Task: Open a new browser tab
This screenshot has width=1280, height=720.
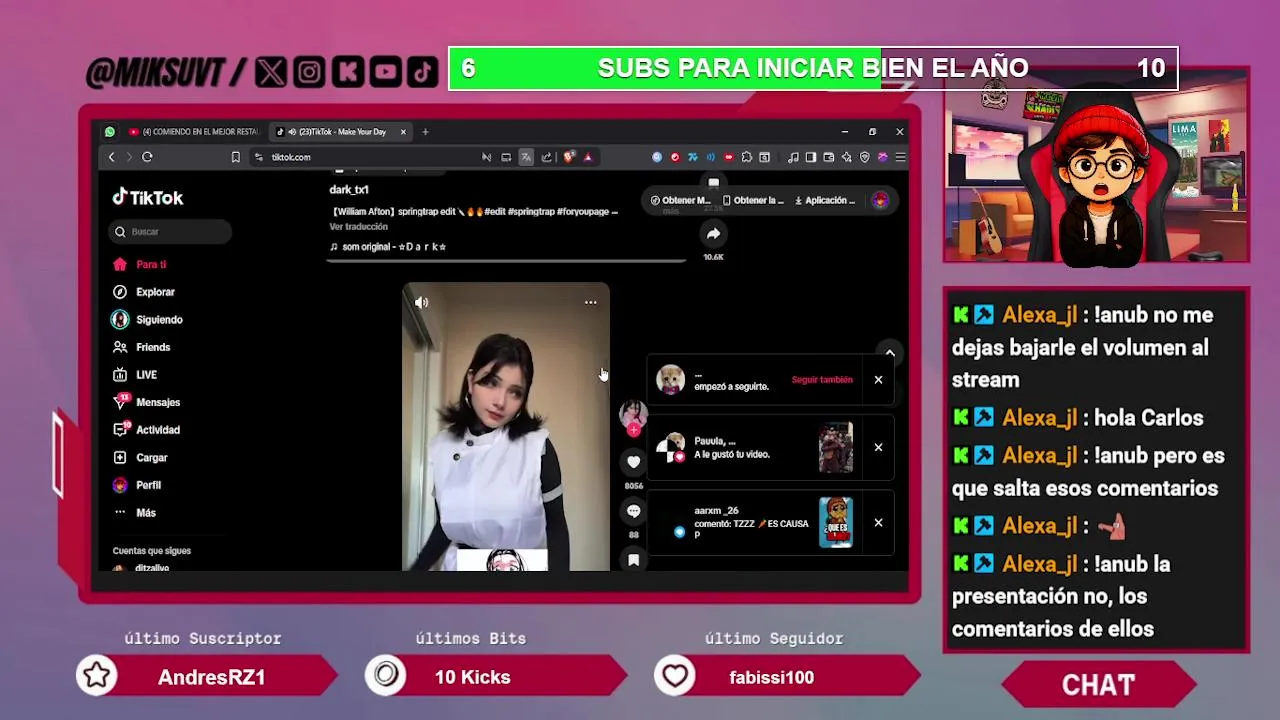Action: 425,132
